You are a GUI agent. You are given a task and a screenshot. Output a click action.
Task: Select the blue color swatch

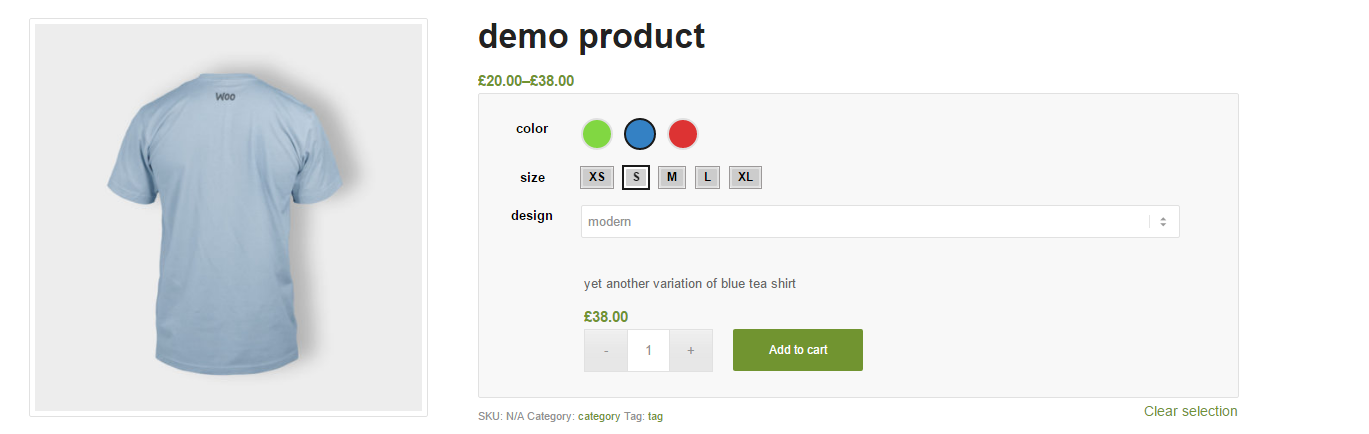coord(640,133)
